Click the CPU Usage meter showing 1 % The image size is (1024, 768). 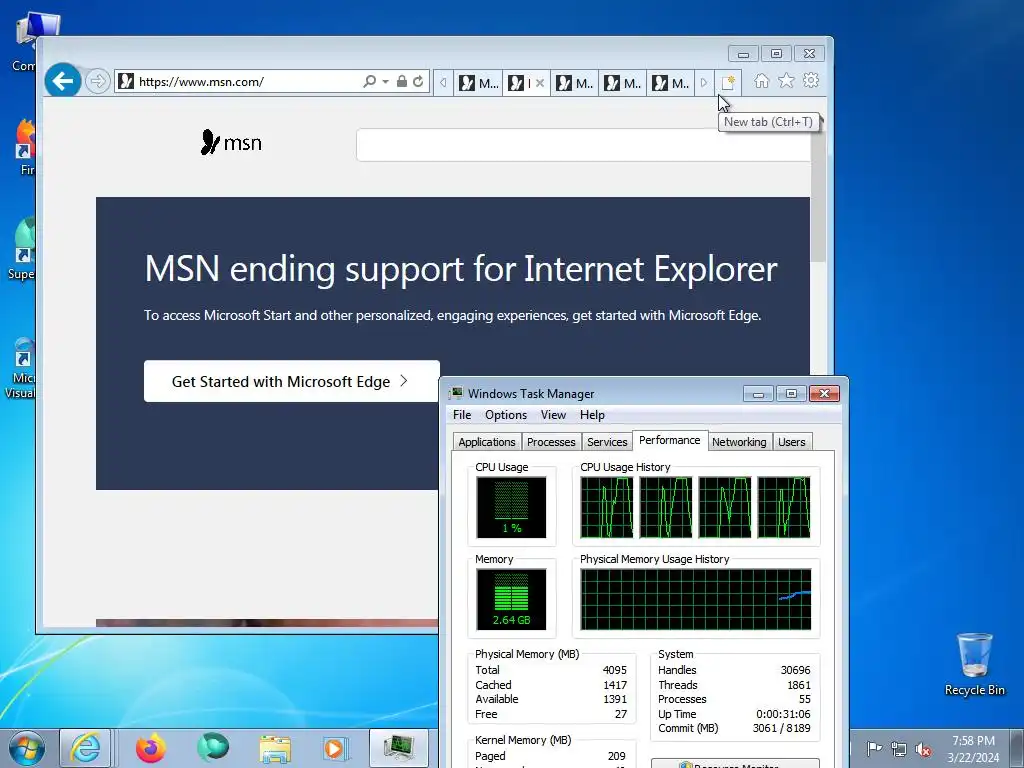[x=511, y=507]
